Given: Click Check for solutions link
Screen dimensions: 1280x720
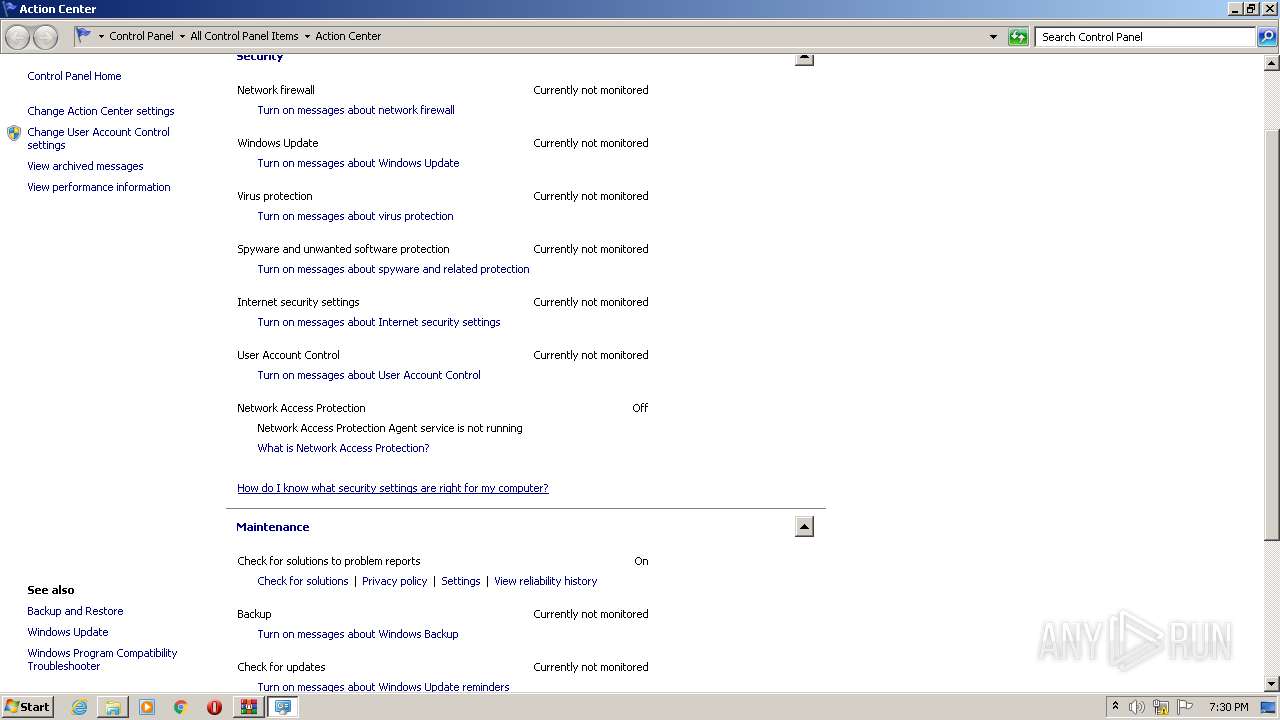Looking at the screenshot, I should click(x=303, y=581).
